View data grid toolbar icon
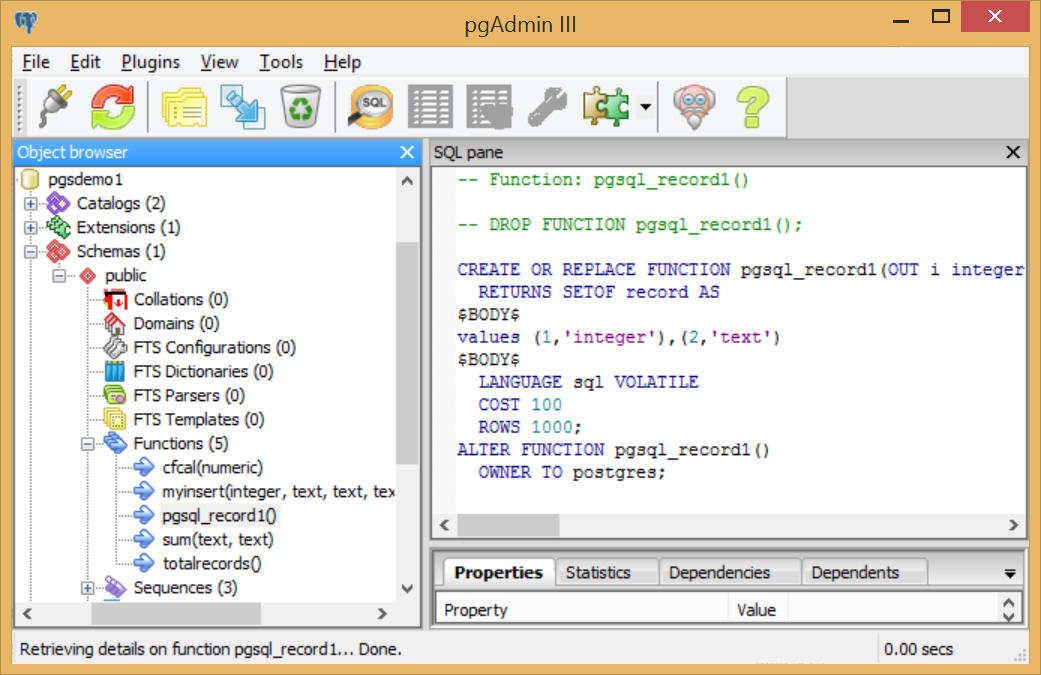The width and height of the screenshot is (1041, 675). [x=430, y=106]
